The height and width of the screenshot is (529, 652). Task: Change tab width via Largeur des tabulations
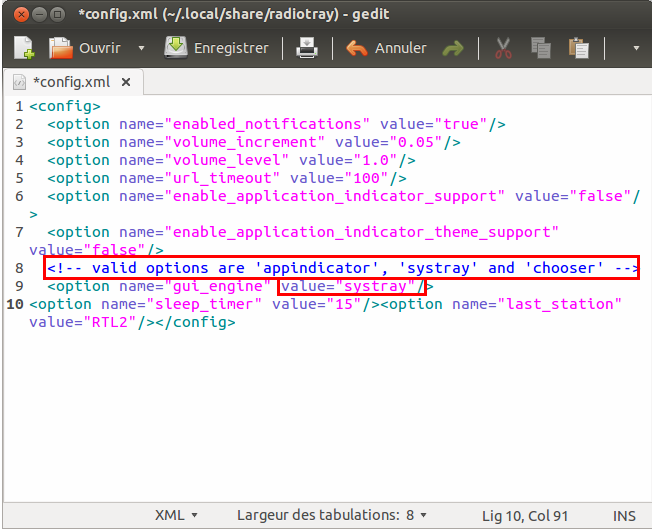tap(331, 515)
